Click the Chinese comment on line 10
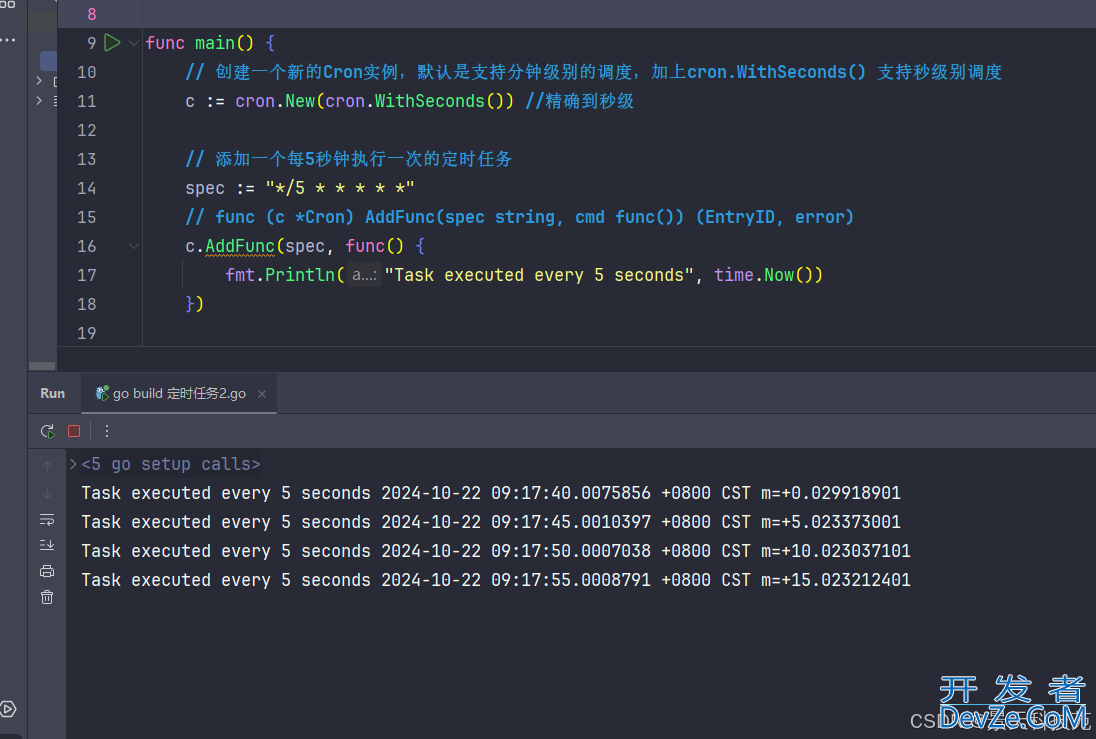1096x739 pixels. (x=593, y=72)
